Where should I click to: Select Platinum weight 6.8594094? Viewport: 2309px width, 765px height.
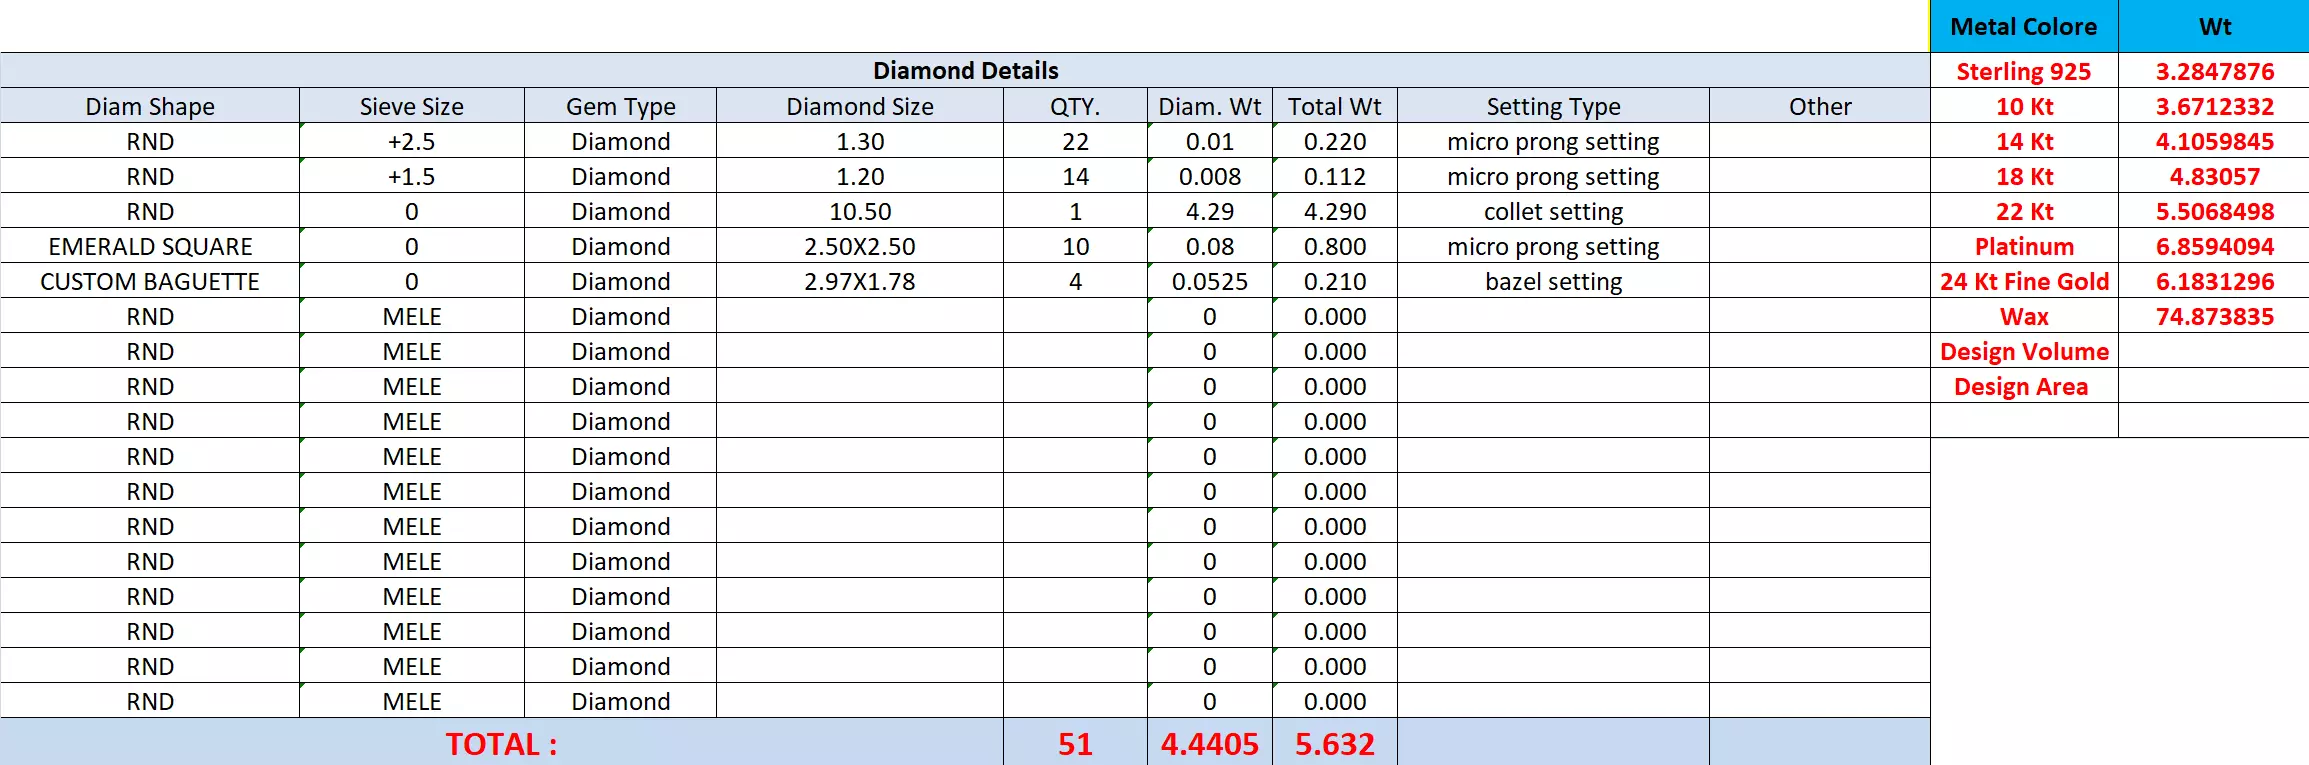pyautogui.click(x=2214, y=246)
